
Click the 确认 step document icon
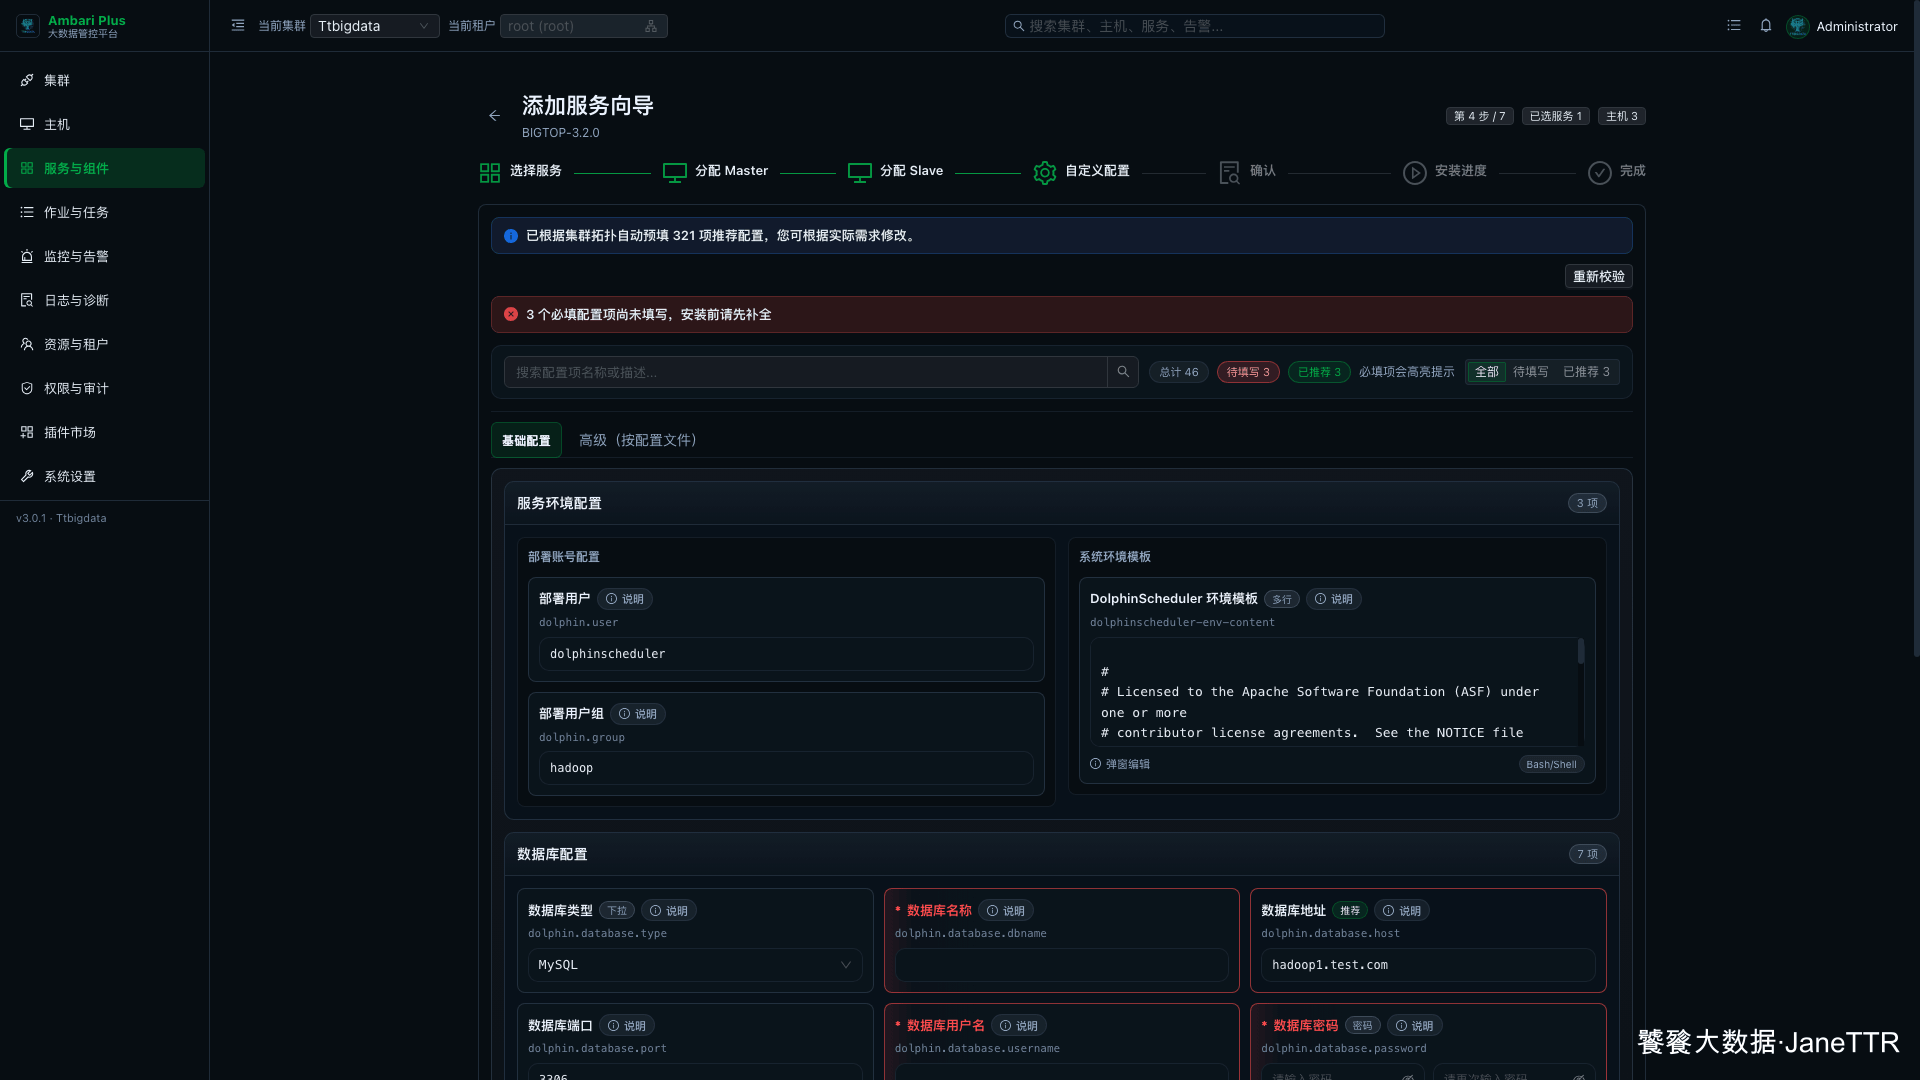[1230, 173]
